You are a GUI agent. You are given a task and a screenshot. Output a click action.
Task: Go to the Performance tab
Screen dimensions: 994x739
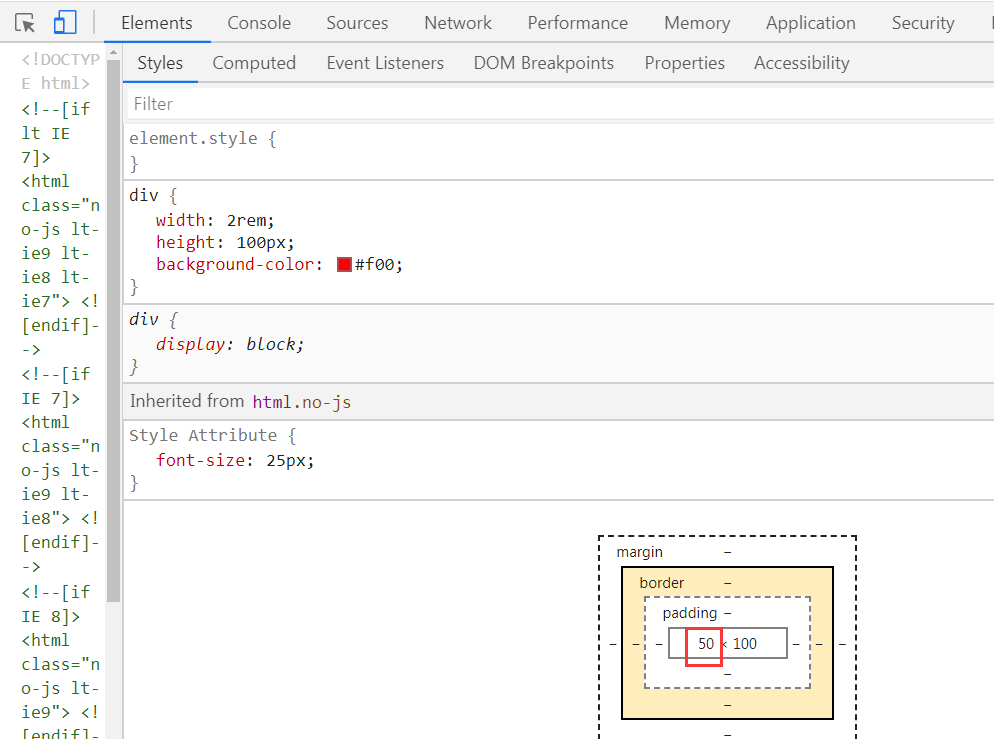(578, 23)
